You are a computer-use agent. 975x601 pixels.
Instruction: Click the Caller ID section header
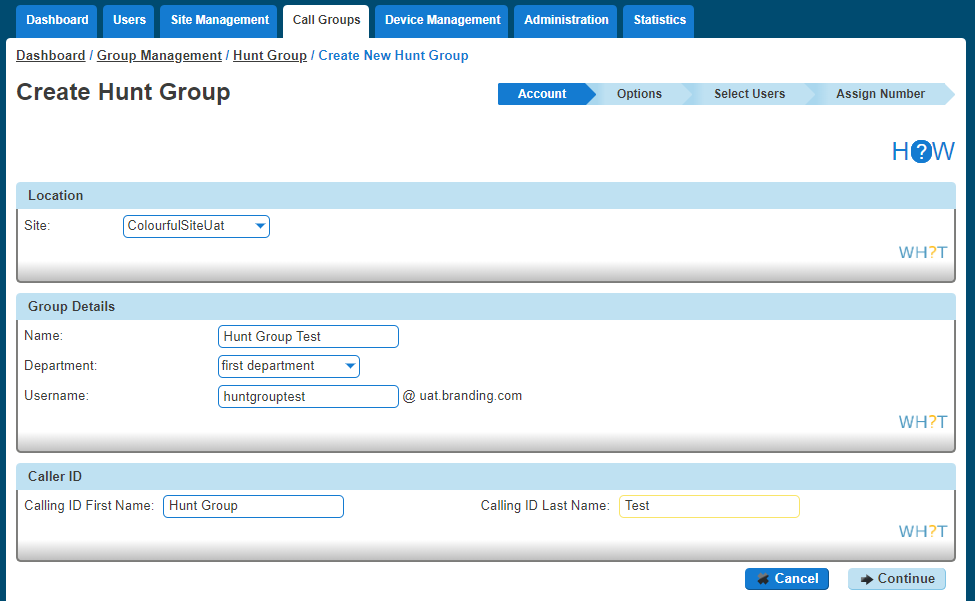point(486,476)
